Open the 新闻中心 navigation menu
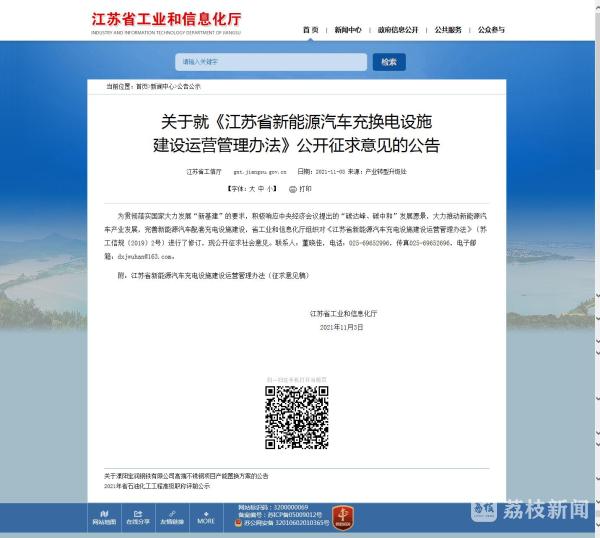The width and height of the screenshot is (600, 538). click(348, 30)
